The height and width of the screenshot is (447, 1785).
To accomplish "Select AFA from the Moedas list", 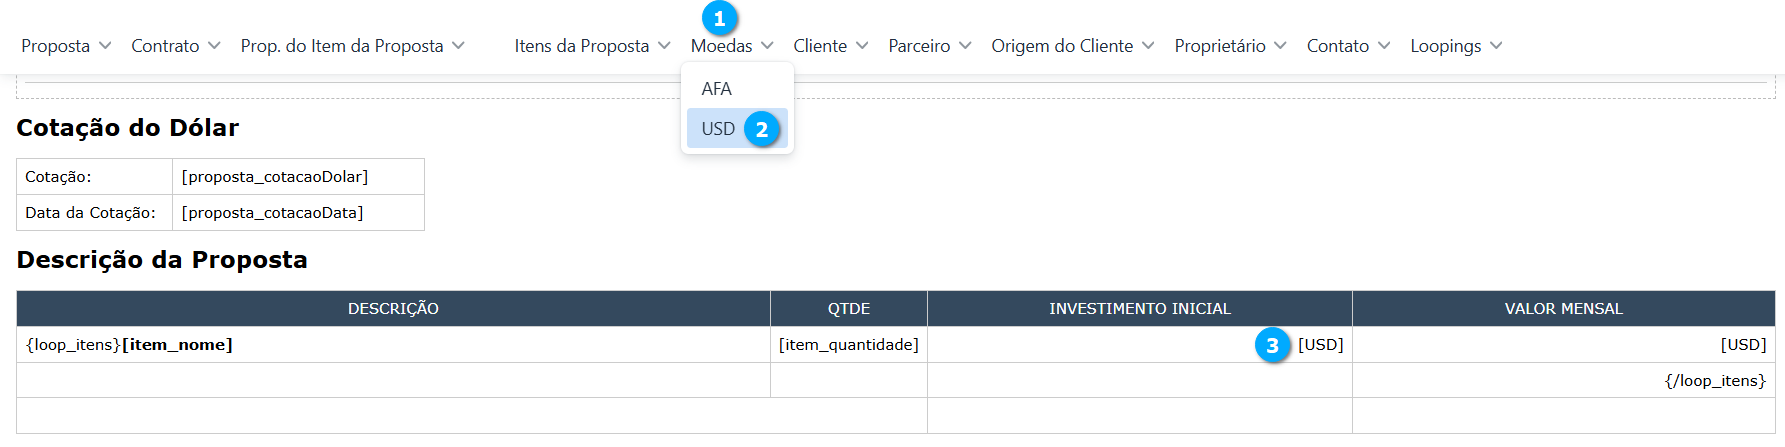I will (x=717, y=89).
